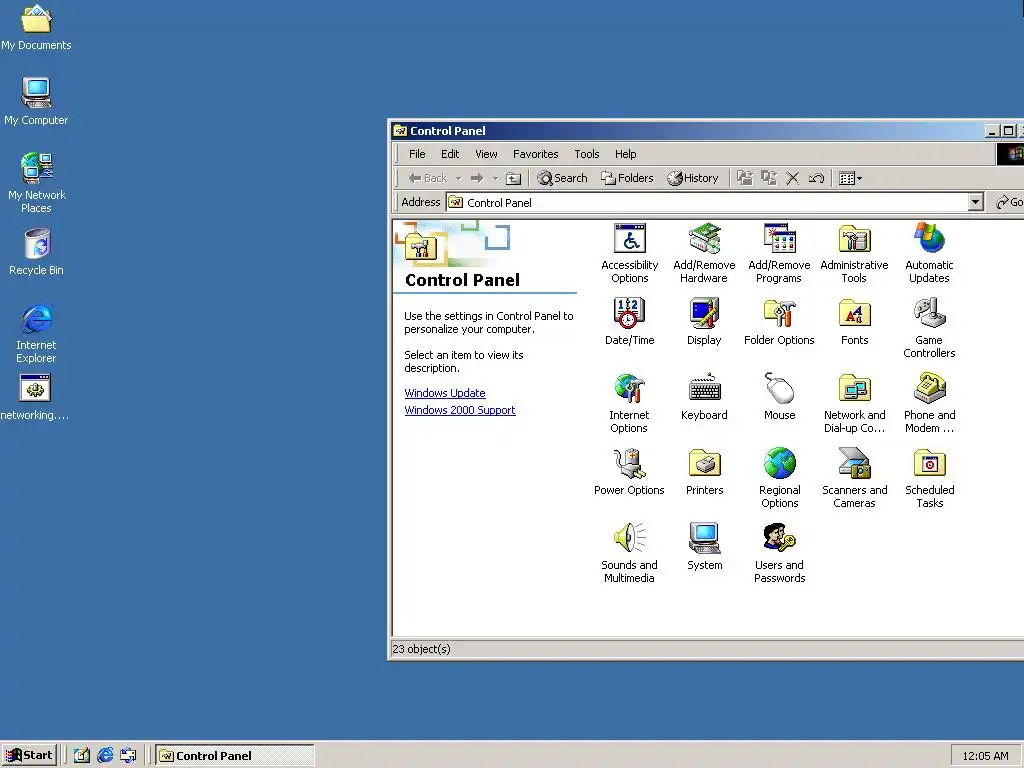Click the Back toolbar button
Viewport: 1024px width, 768px height.
click(x=428, y=178)
